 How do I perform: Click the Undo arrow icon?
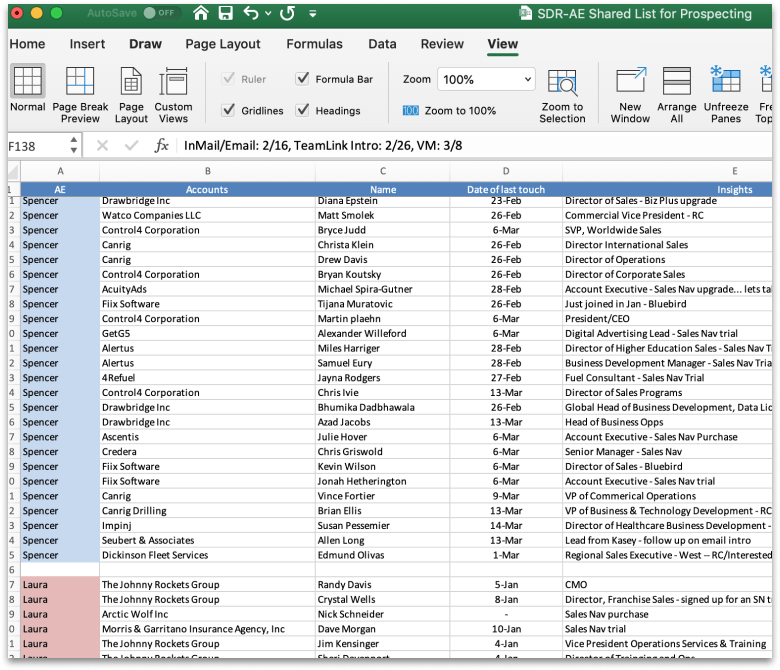tap(251, 13)
